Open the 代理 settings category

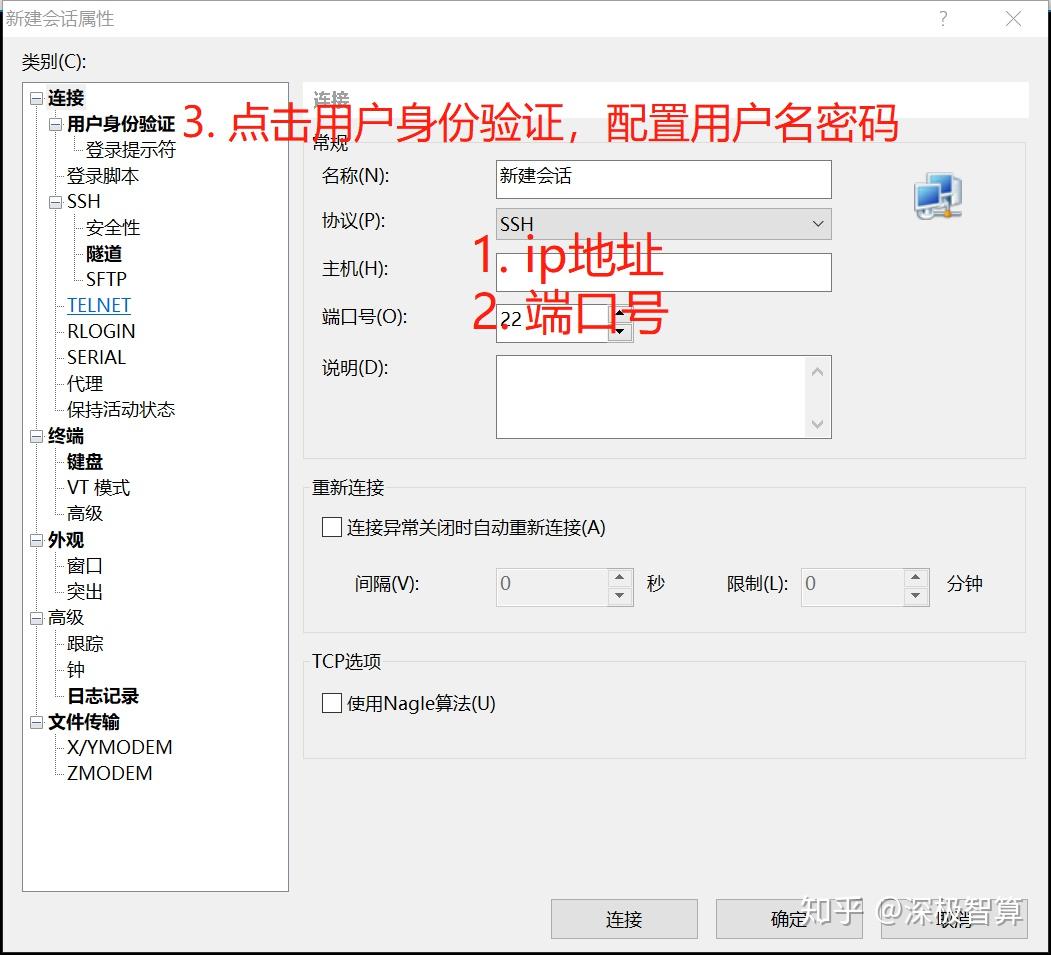point(84,383)
